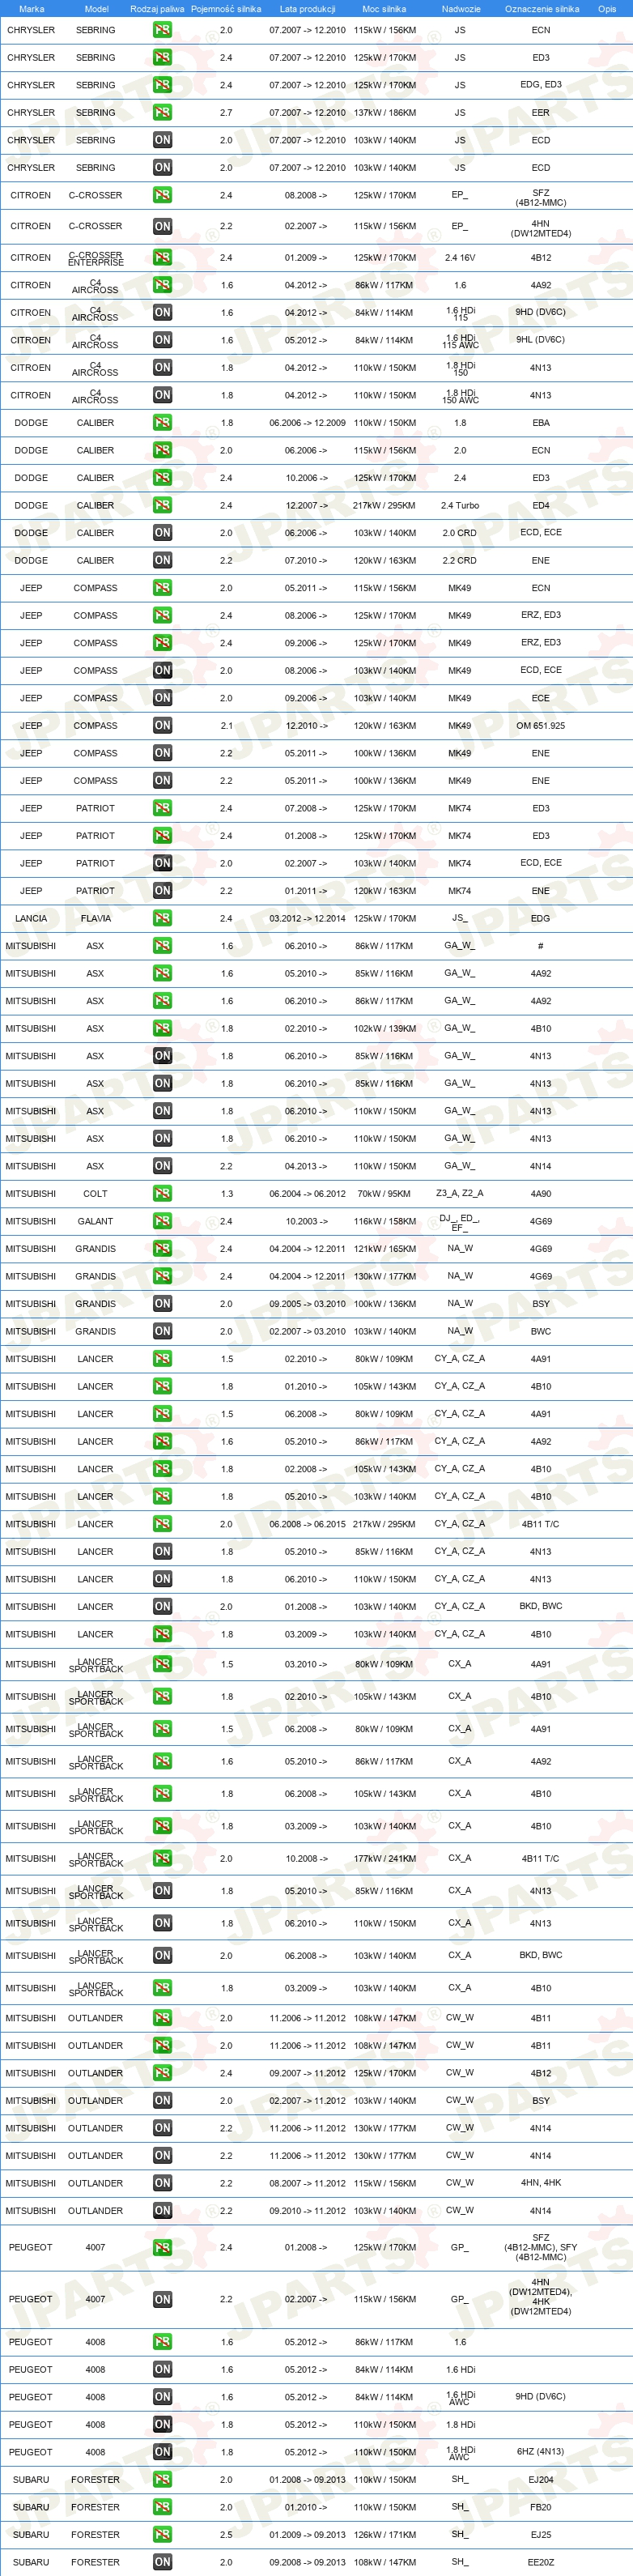Click the 121kW / 165KM power cell

point(384,1249)
